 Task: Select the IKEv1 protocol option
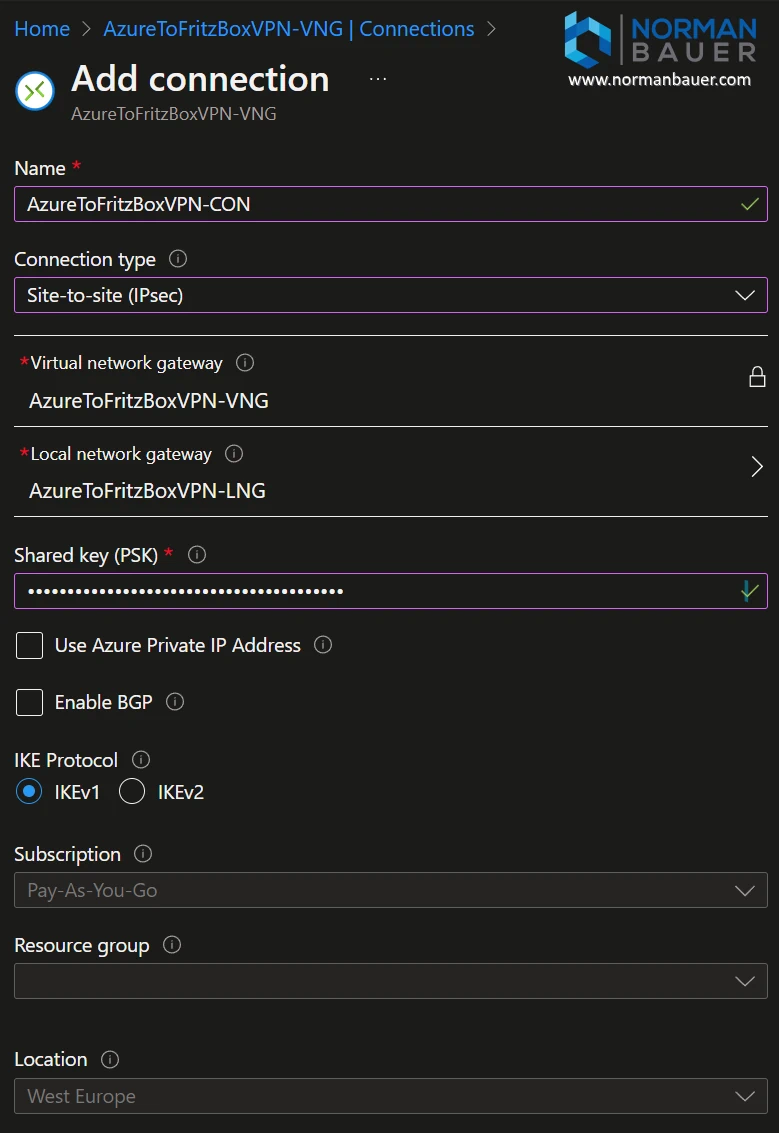[30, 792]
